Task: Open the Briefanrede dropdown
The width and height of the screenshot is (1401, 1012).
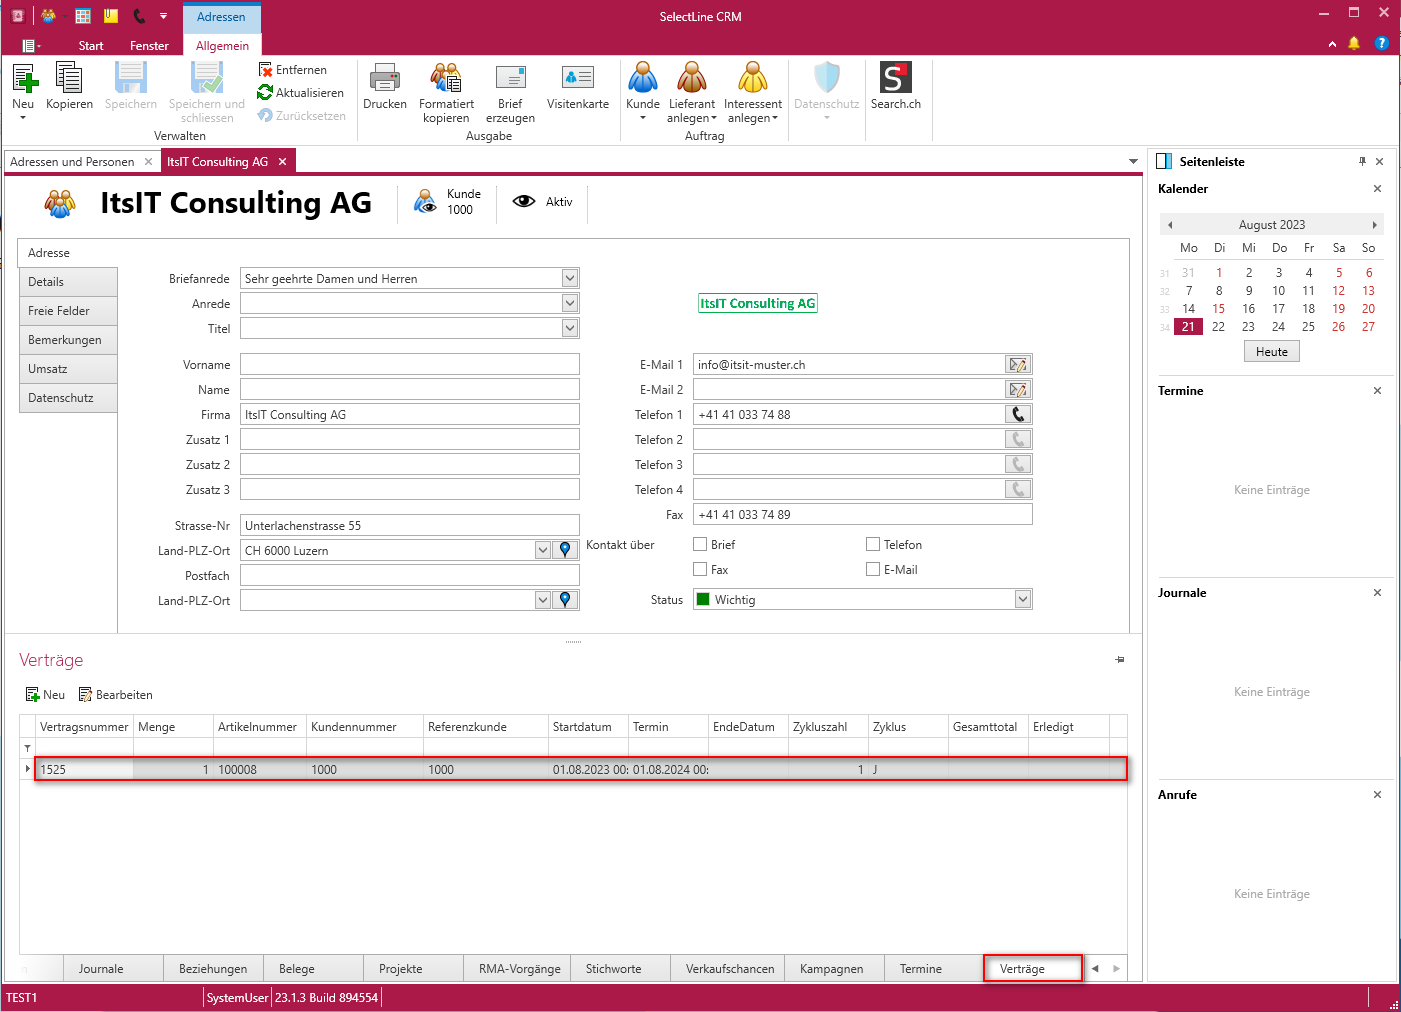Action: click(x=570, y=278)
